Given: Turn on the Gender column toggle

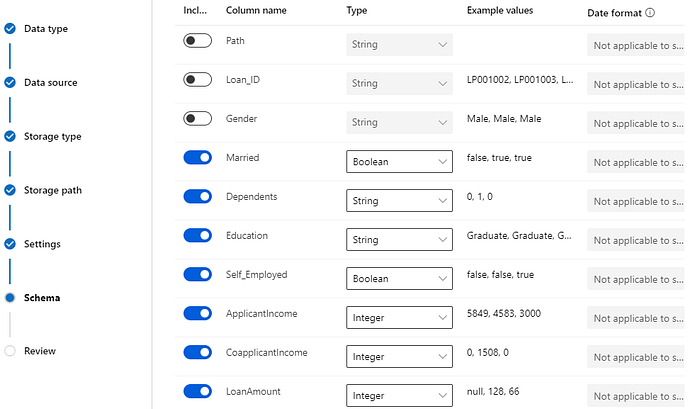Looking at the screenshot, I should click(x=198, y=119).
